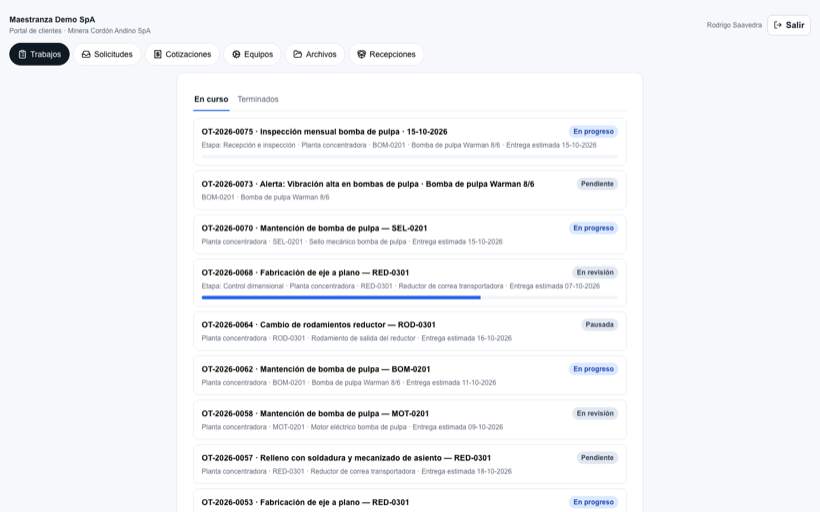The width and height of the screenshot is (820, 512).
Task: Click 'BOM-0201 · Bomba de pulpa Warman 8/6' under OT-2026-0073
Action: (265, 198)
